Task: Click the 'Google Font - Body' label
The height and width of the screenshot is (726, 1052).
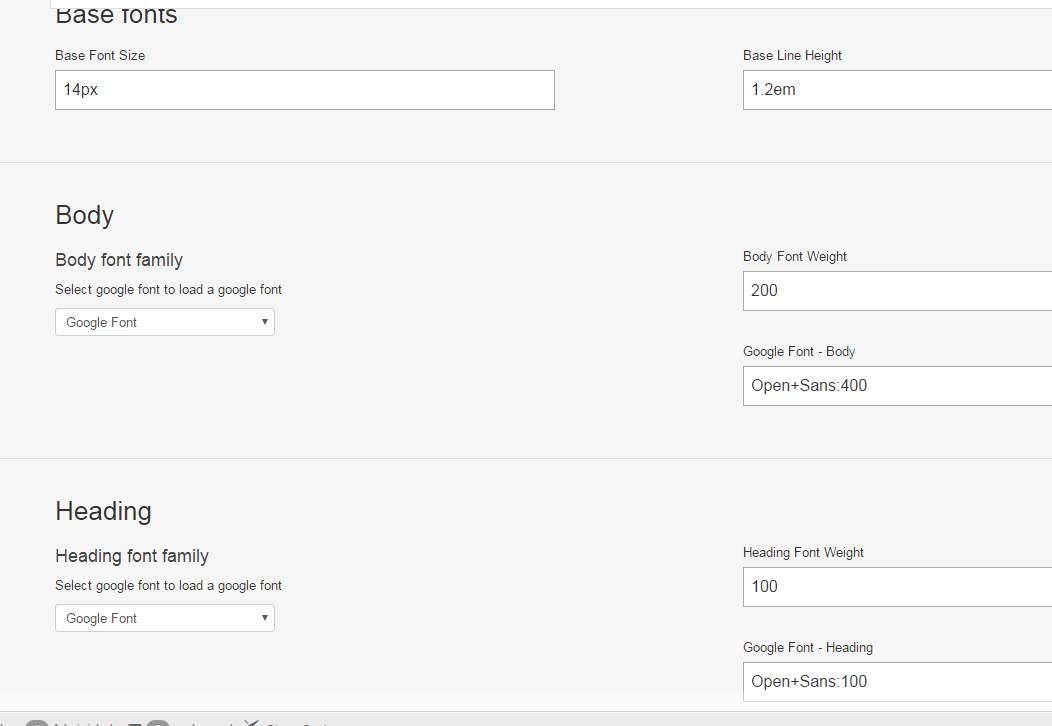Action: point(799,352)
